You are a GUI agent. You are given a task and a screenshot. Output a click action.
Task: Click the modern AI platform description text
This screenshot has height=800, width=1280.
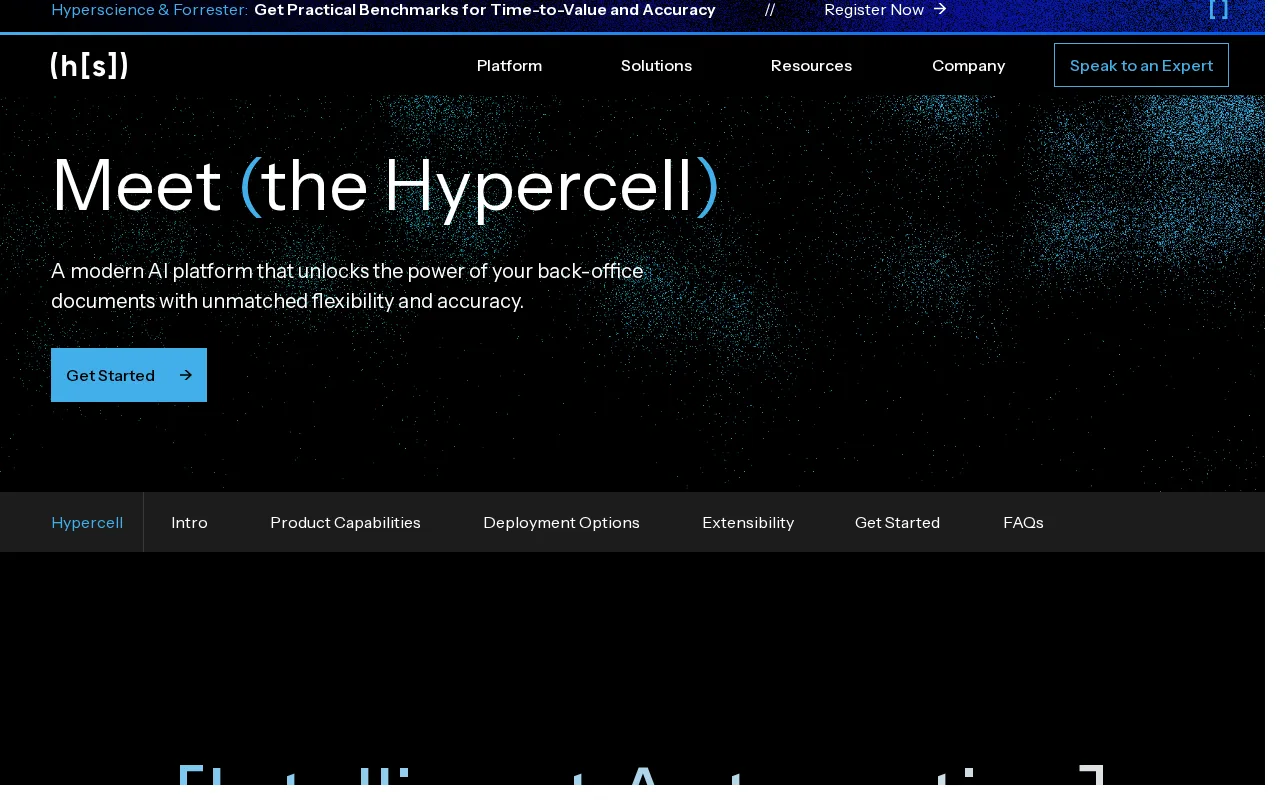click(x=347, y=285)
